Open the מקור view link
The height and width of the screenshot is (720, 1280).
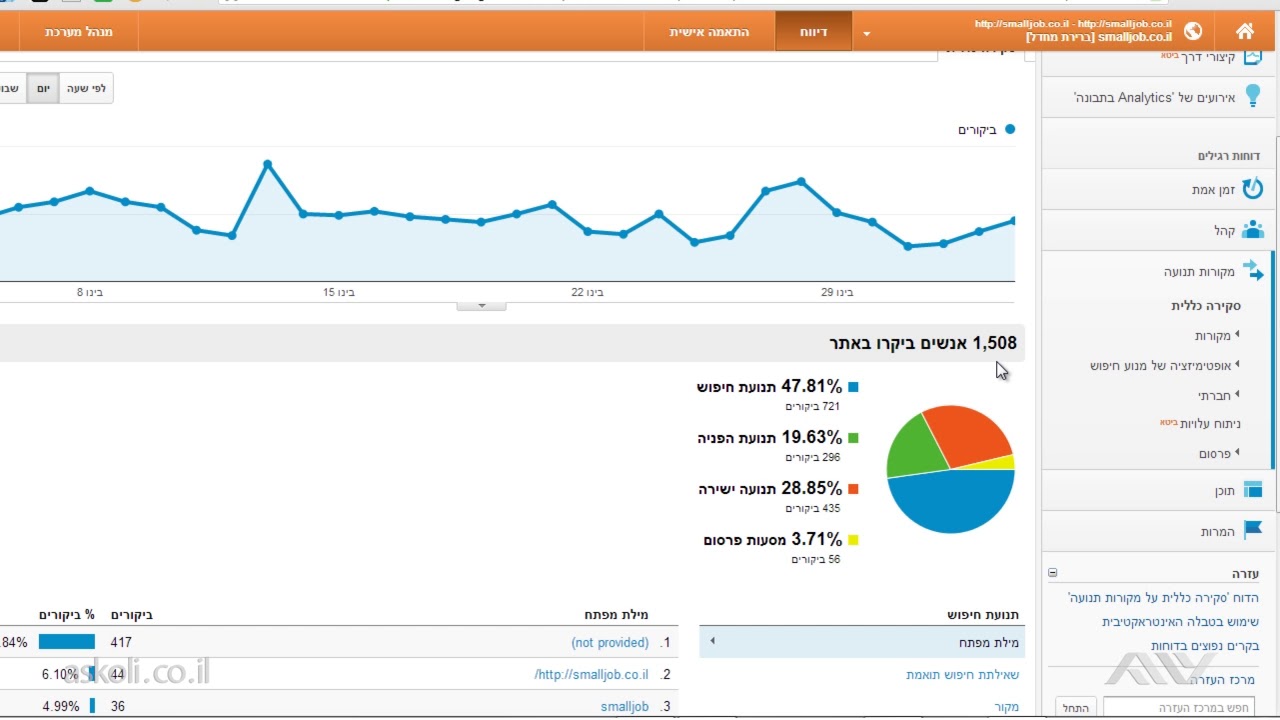[1007, 707]
